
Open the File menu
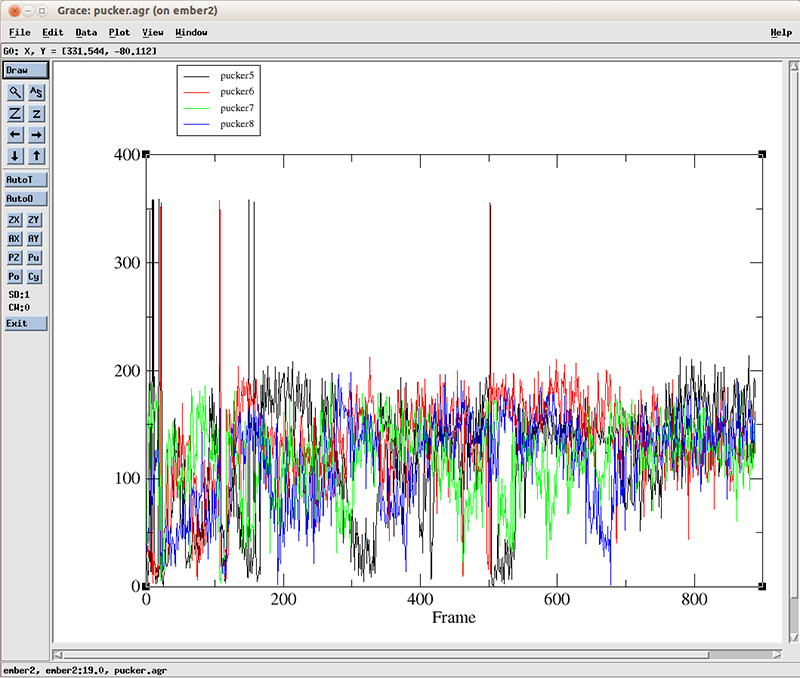[19, 33]
